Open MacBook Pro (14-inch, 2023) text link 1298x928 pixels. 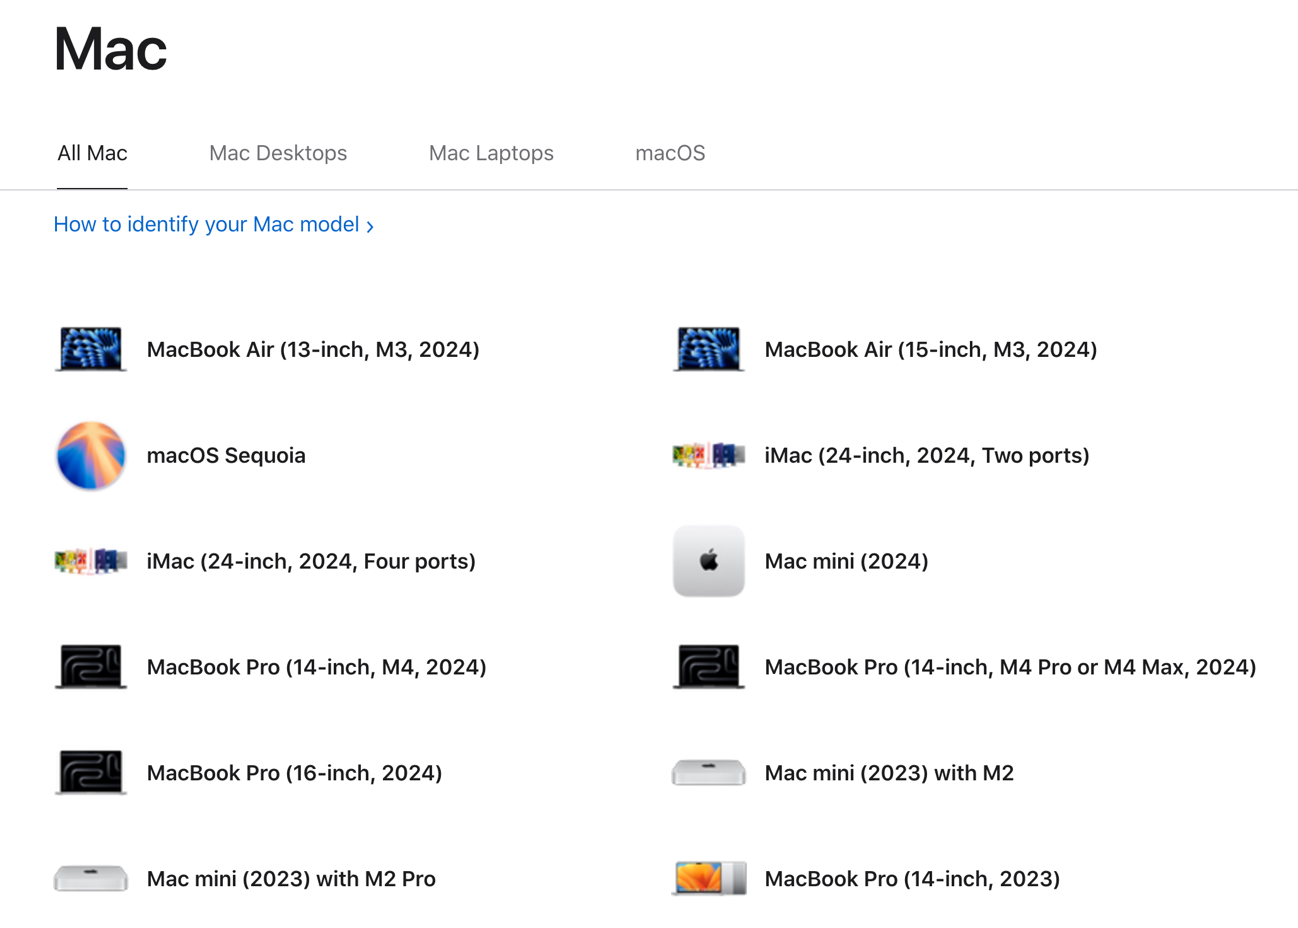[912, 879]
